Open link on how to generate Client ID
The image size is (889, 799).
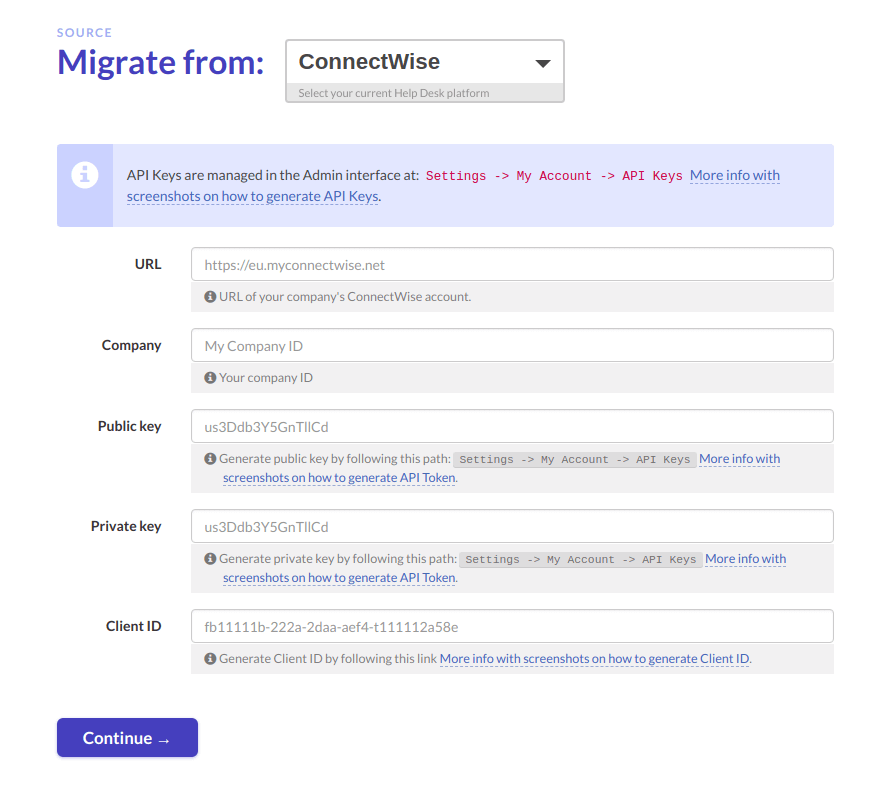595,659
